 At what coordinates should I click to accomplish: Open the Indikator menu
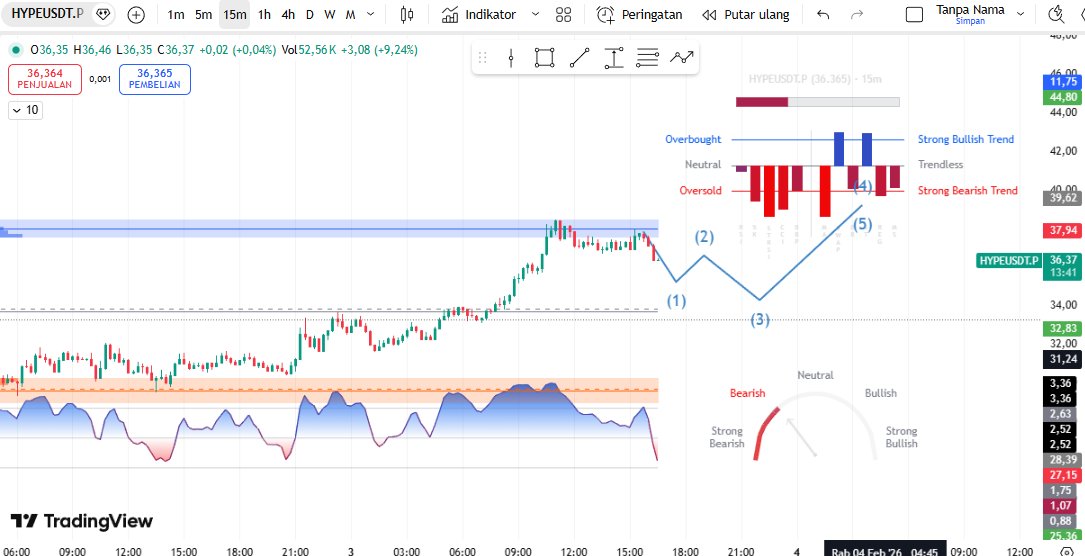(x=480, y=15)
